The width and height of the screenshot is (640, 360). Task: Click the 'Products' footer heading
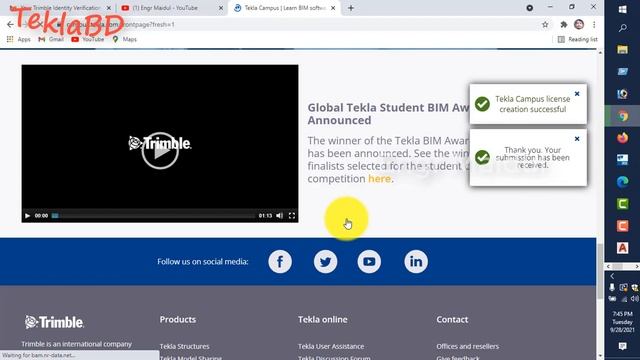tap(178, 320)
